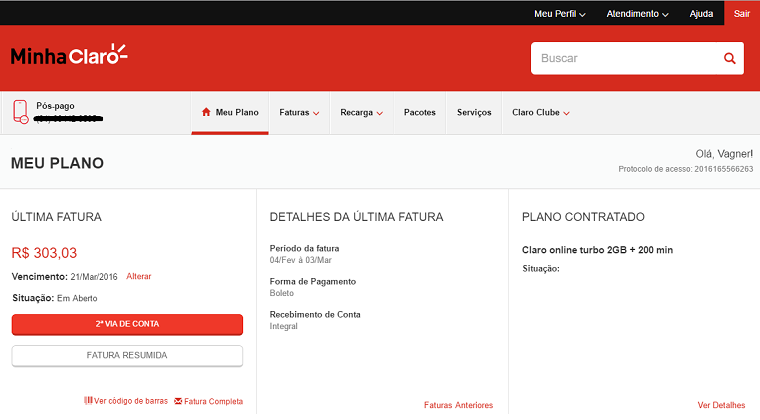Screen dimensions: 760x420
Task: Click the home icon in Meu Plano tab
Action: click(x=206, y=112)
